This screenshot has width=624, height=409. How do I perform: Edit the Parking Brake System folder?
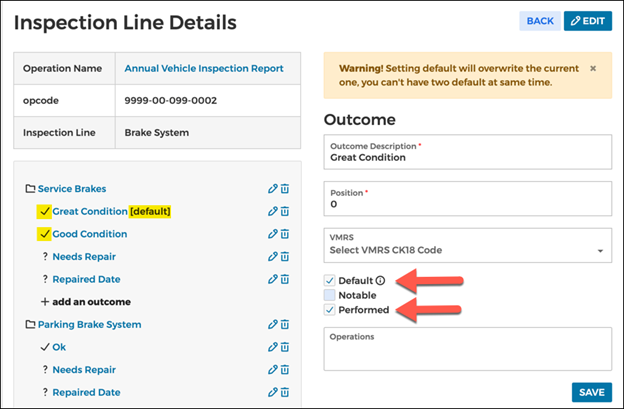[x=273, y=325]
